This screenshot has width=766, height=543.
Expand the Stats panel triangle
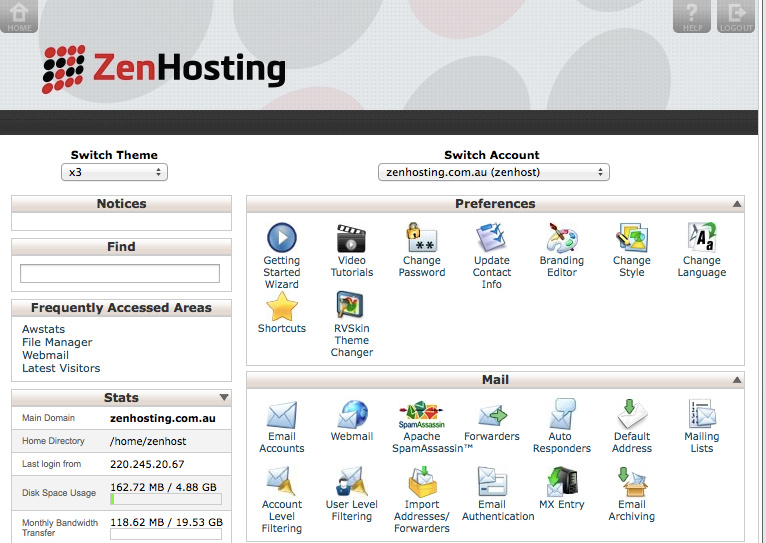(x=224, y=397)
